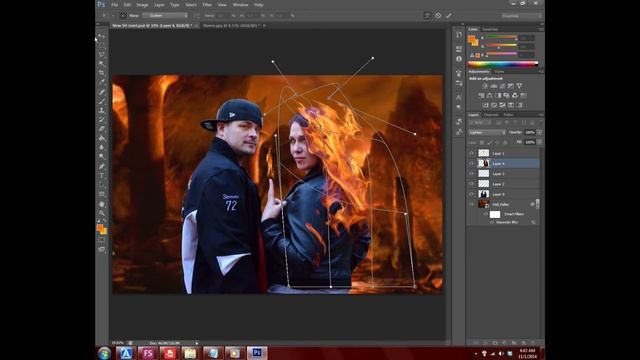The image size is (640, 360).
Task: Add a Brightness/Contrast adjustment
Action: click(485, 86)
